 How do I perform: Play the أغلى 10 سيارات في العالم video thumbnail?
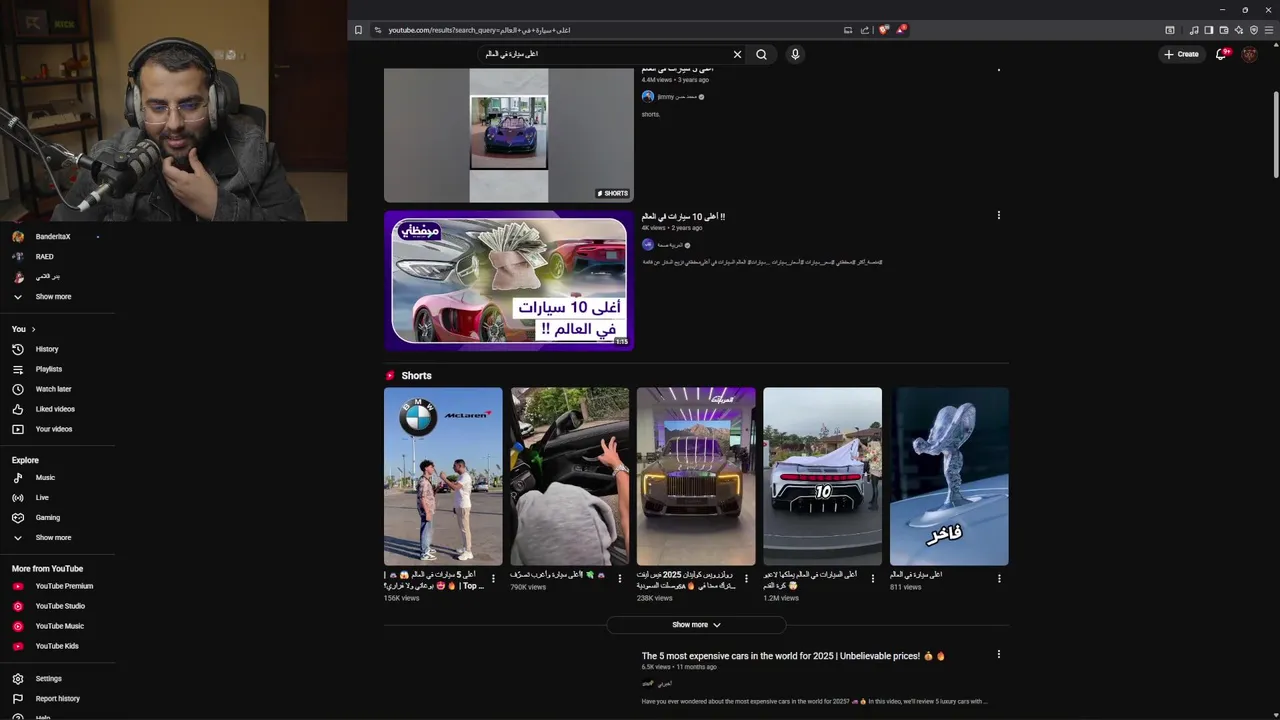(509, 281)
